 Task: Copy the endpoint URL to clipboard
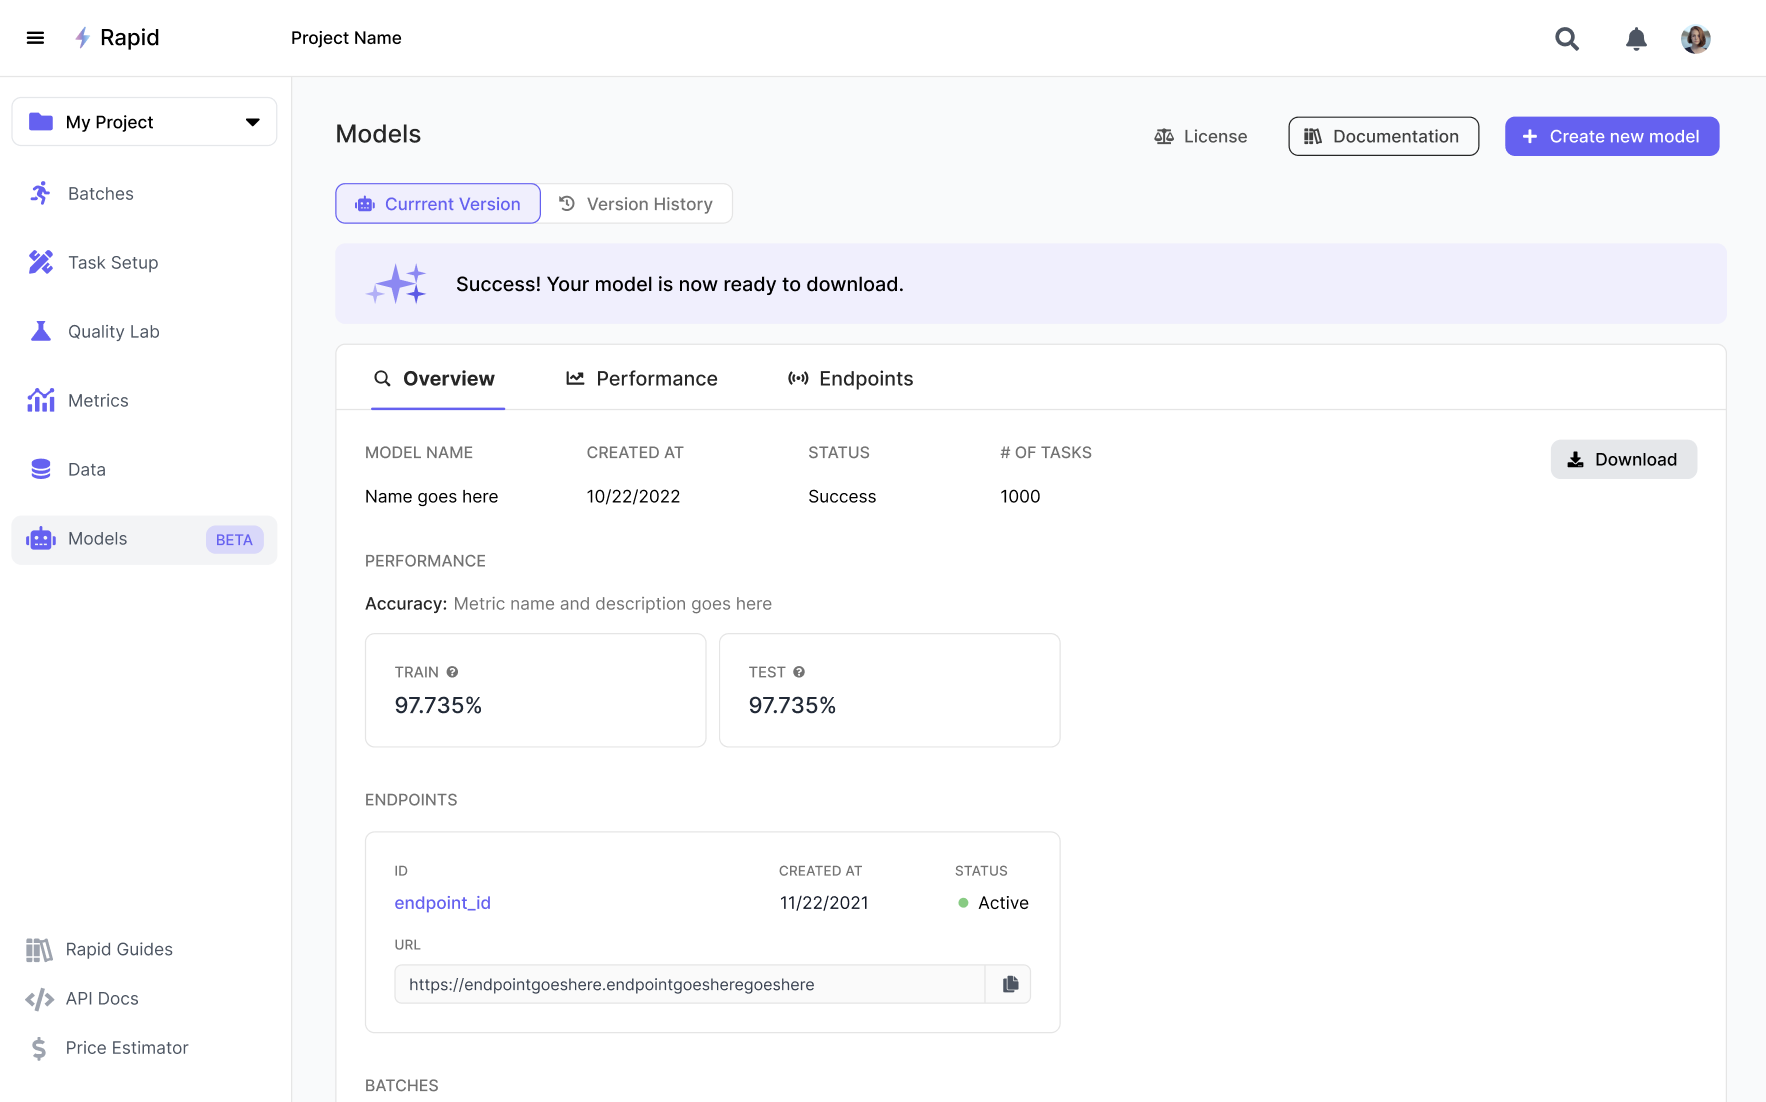point(1010,984)
